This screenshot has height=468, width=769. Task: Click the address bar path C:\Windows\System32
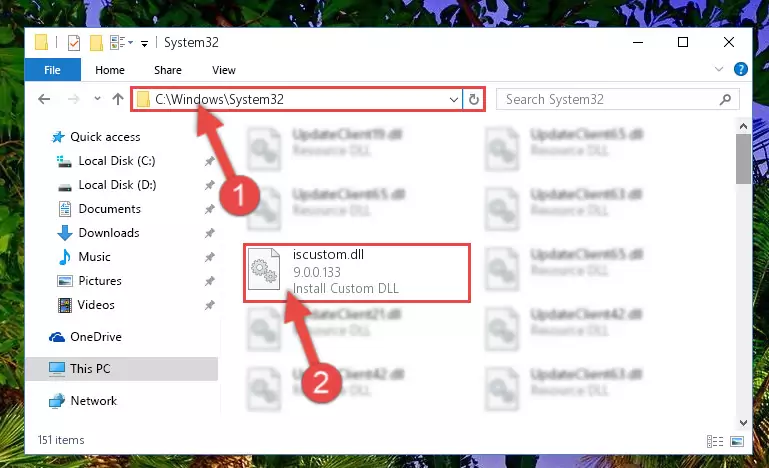click(x=219, y=100)
